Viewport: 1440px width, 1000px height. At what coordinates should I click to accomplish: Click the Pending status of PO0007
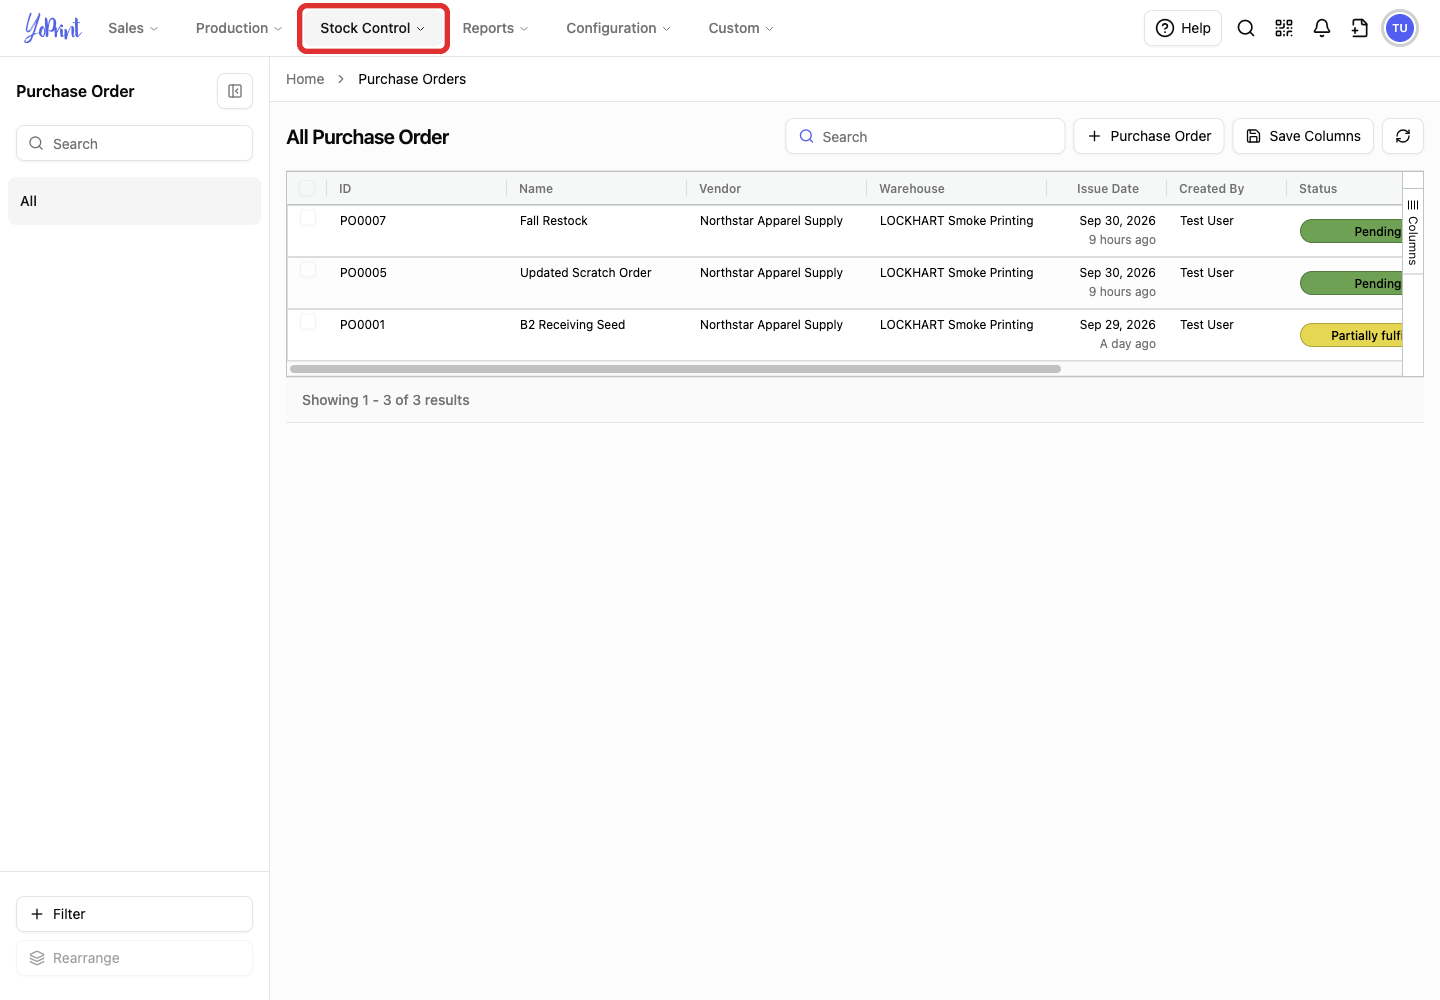[x=1351, y=231]
